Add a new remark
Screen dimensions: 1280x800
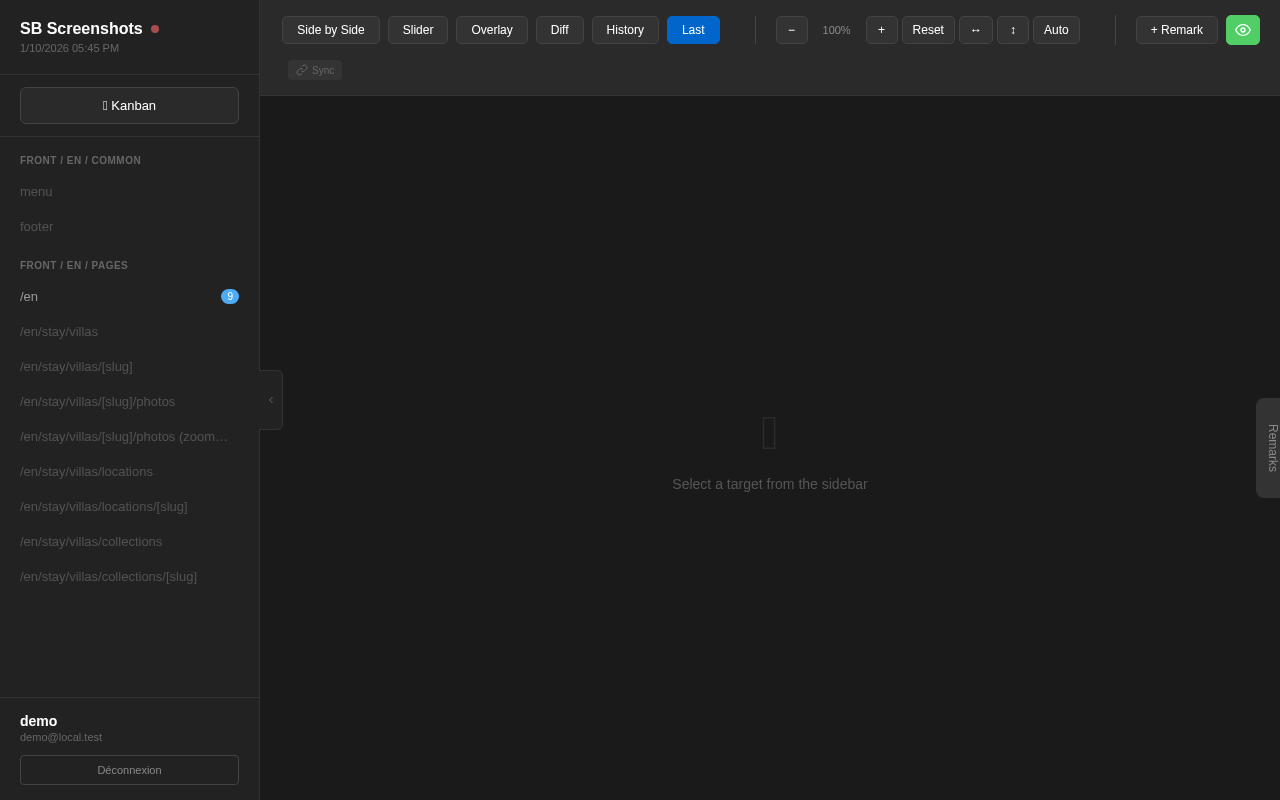pos(1177,30)
